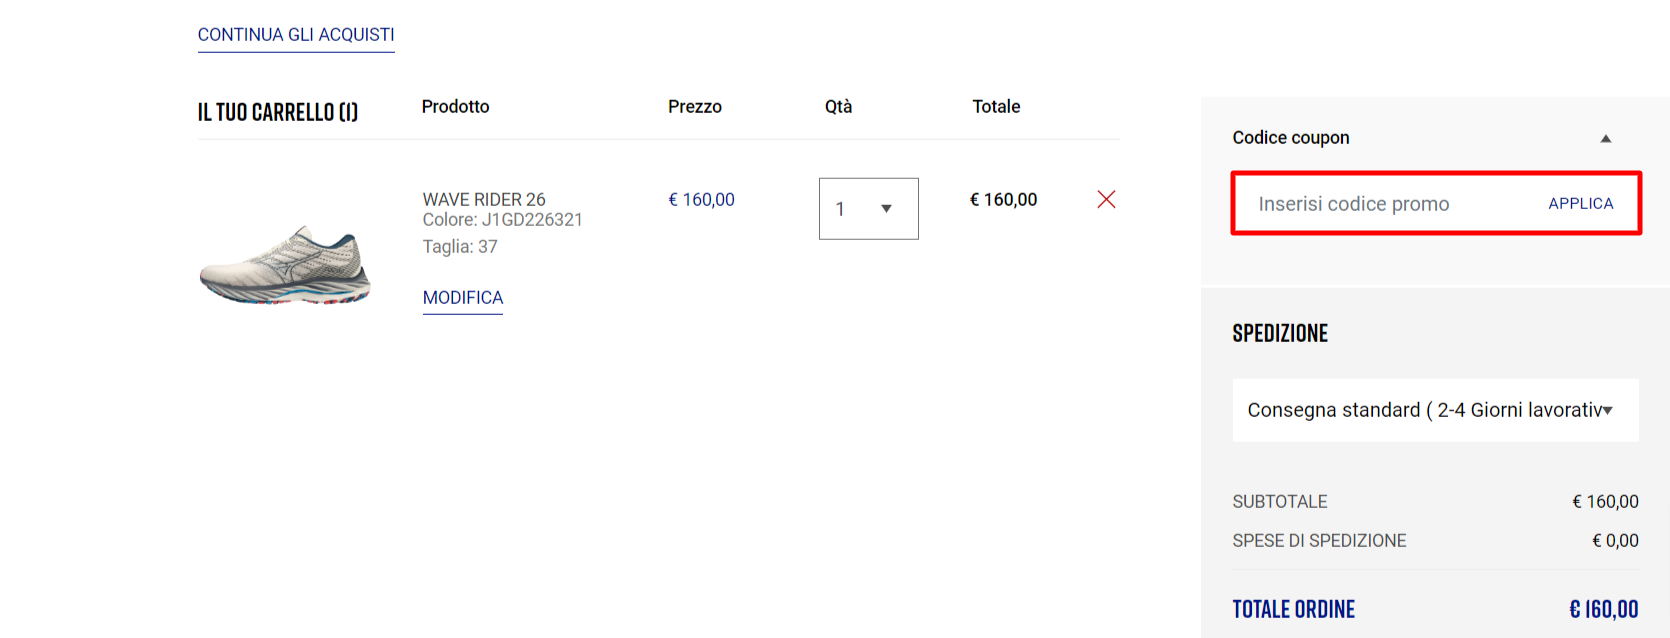Click the APPLICA coupon button
The width and height of the screenshot is (1670, 638).
[1581, 203]
